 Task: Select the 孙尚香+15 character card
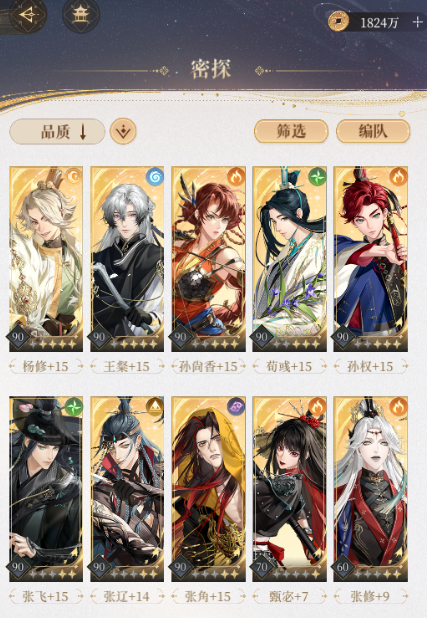pos(208,259)
